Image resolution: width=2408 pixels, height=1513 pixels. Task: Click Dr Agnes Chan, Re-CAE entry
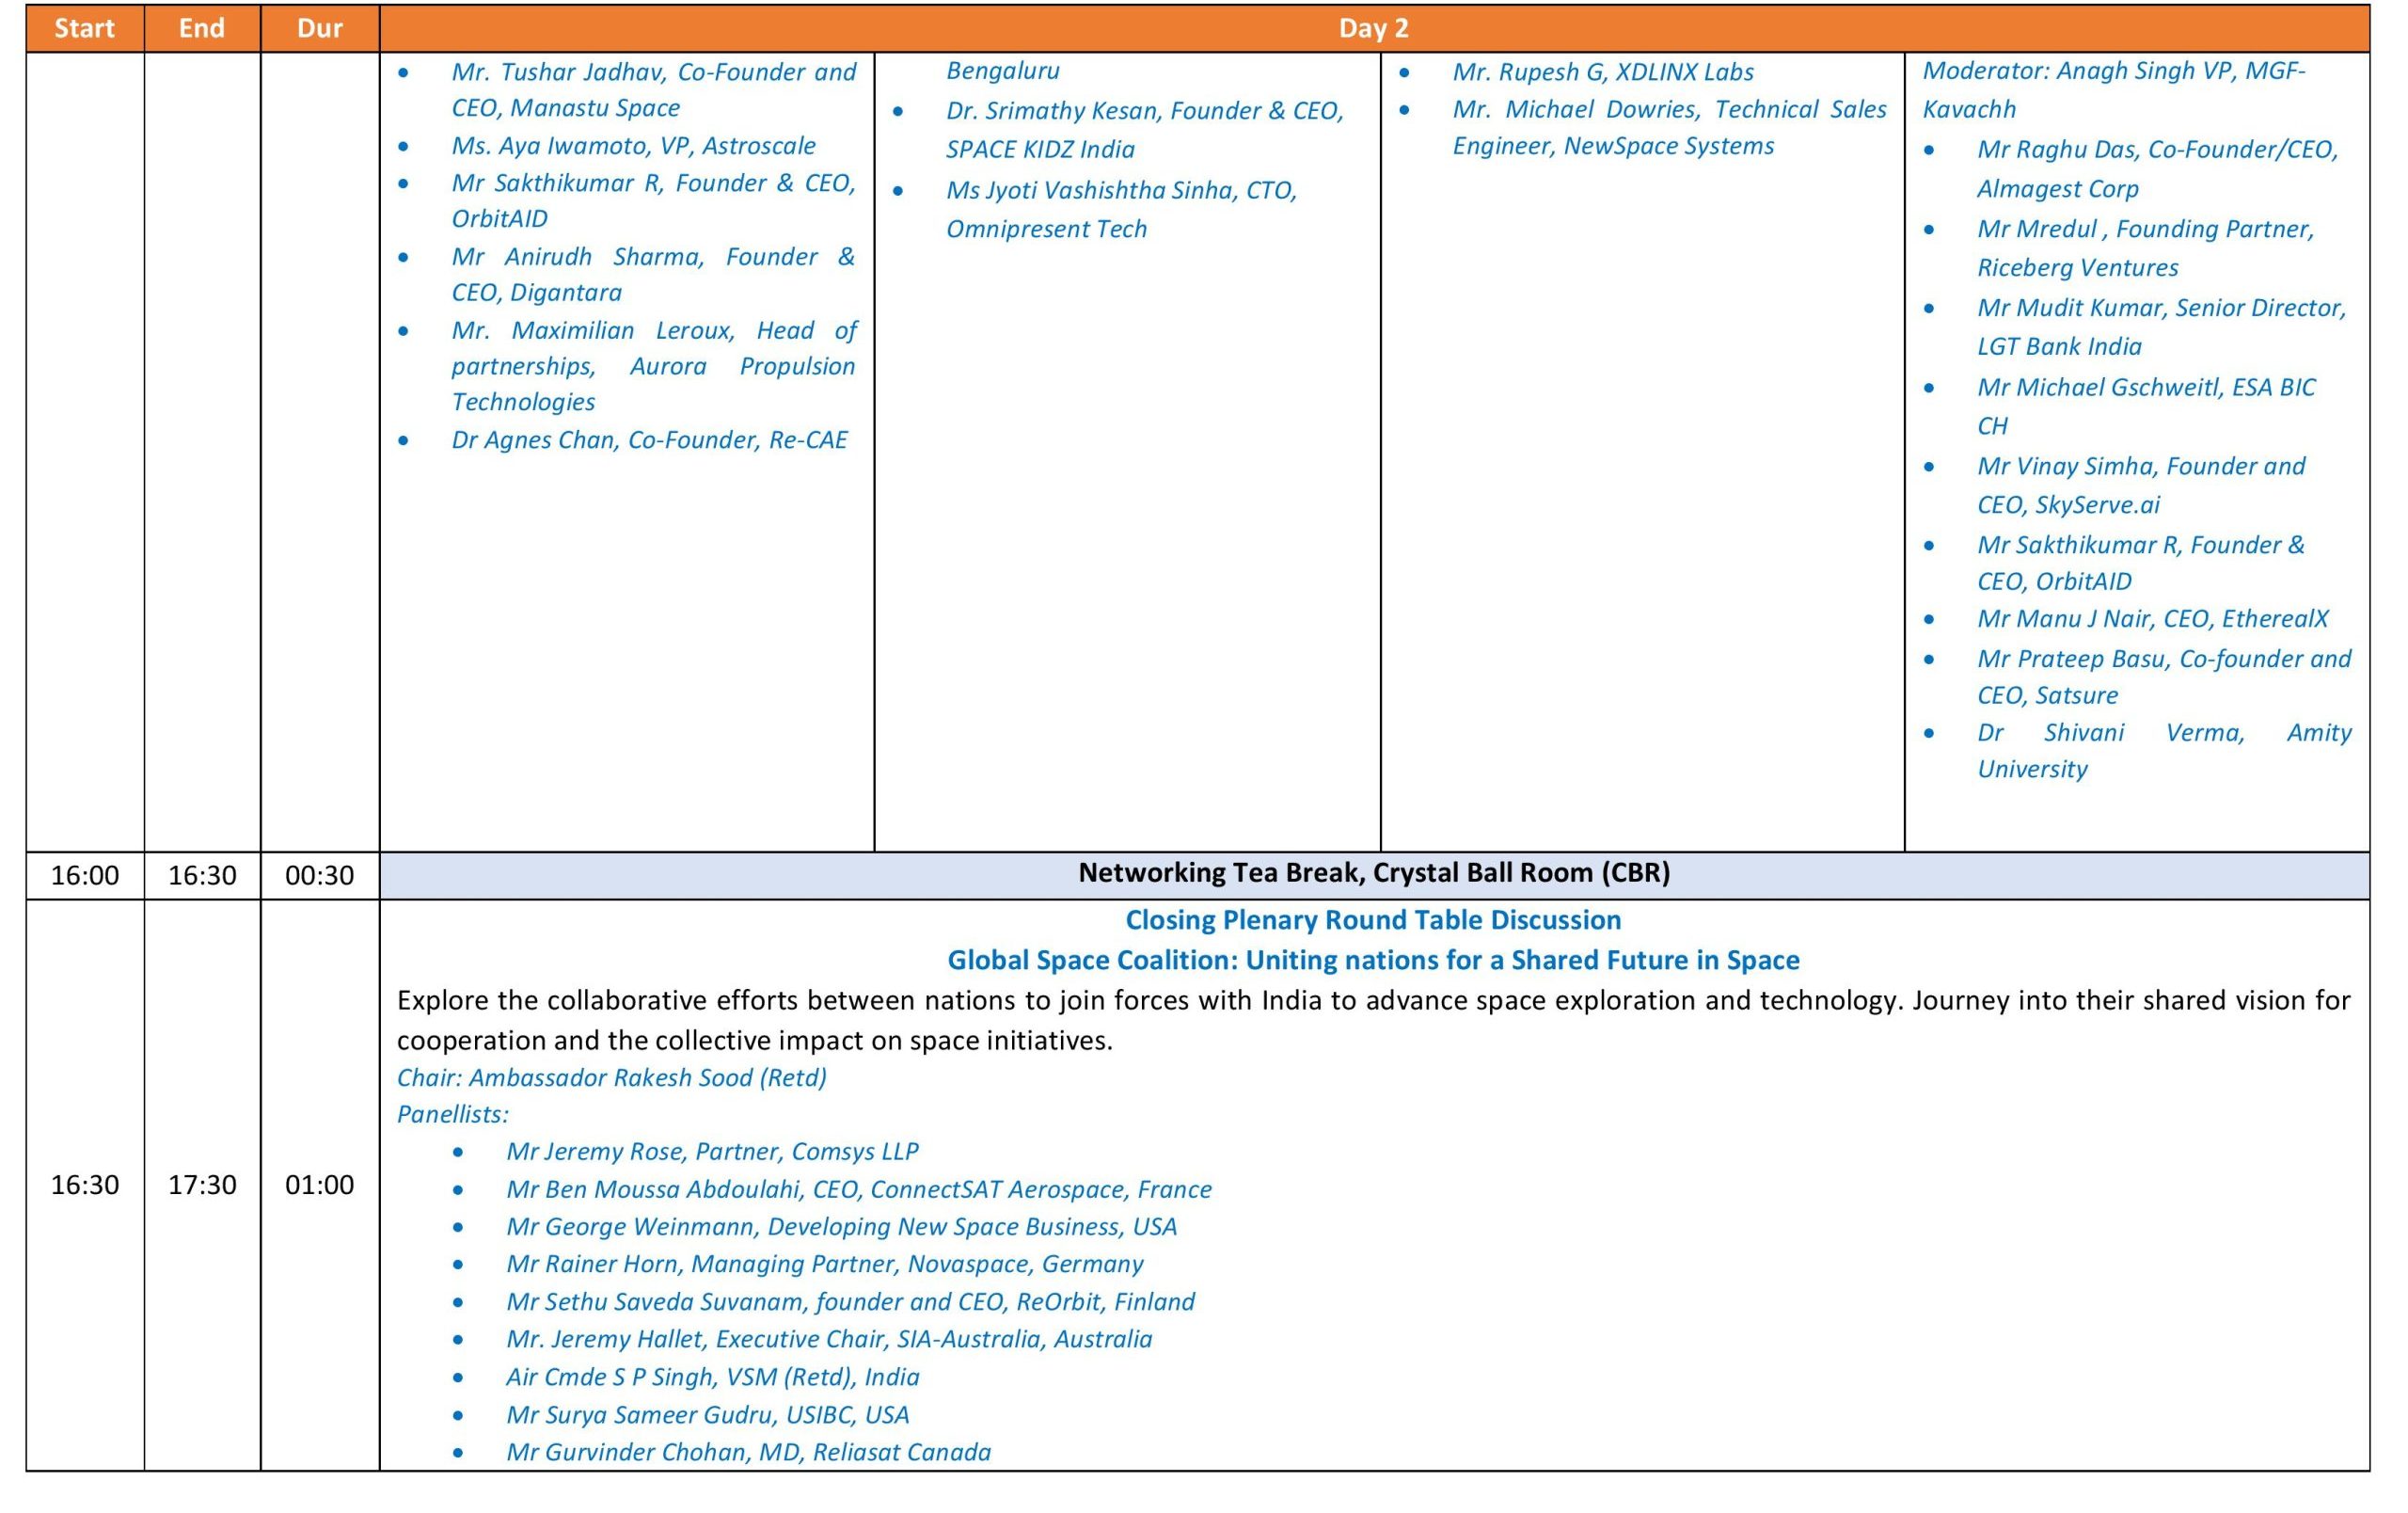pos(648,440)
